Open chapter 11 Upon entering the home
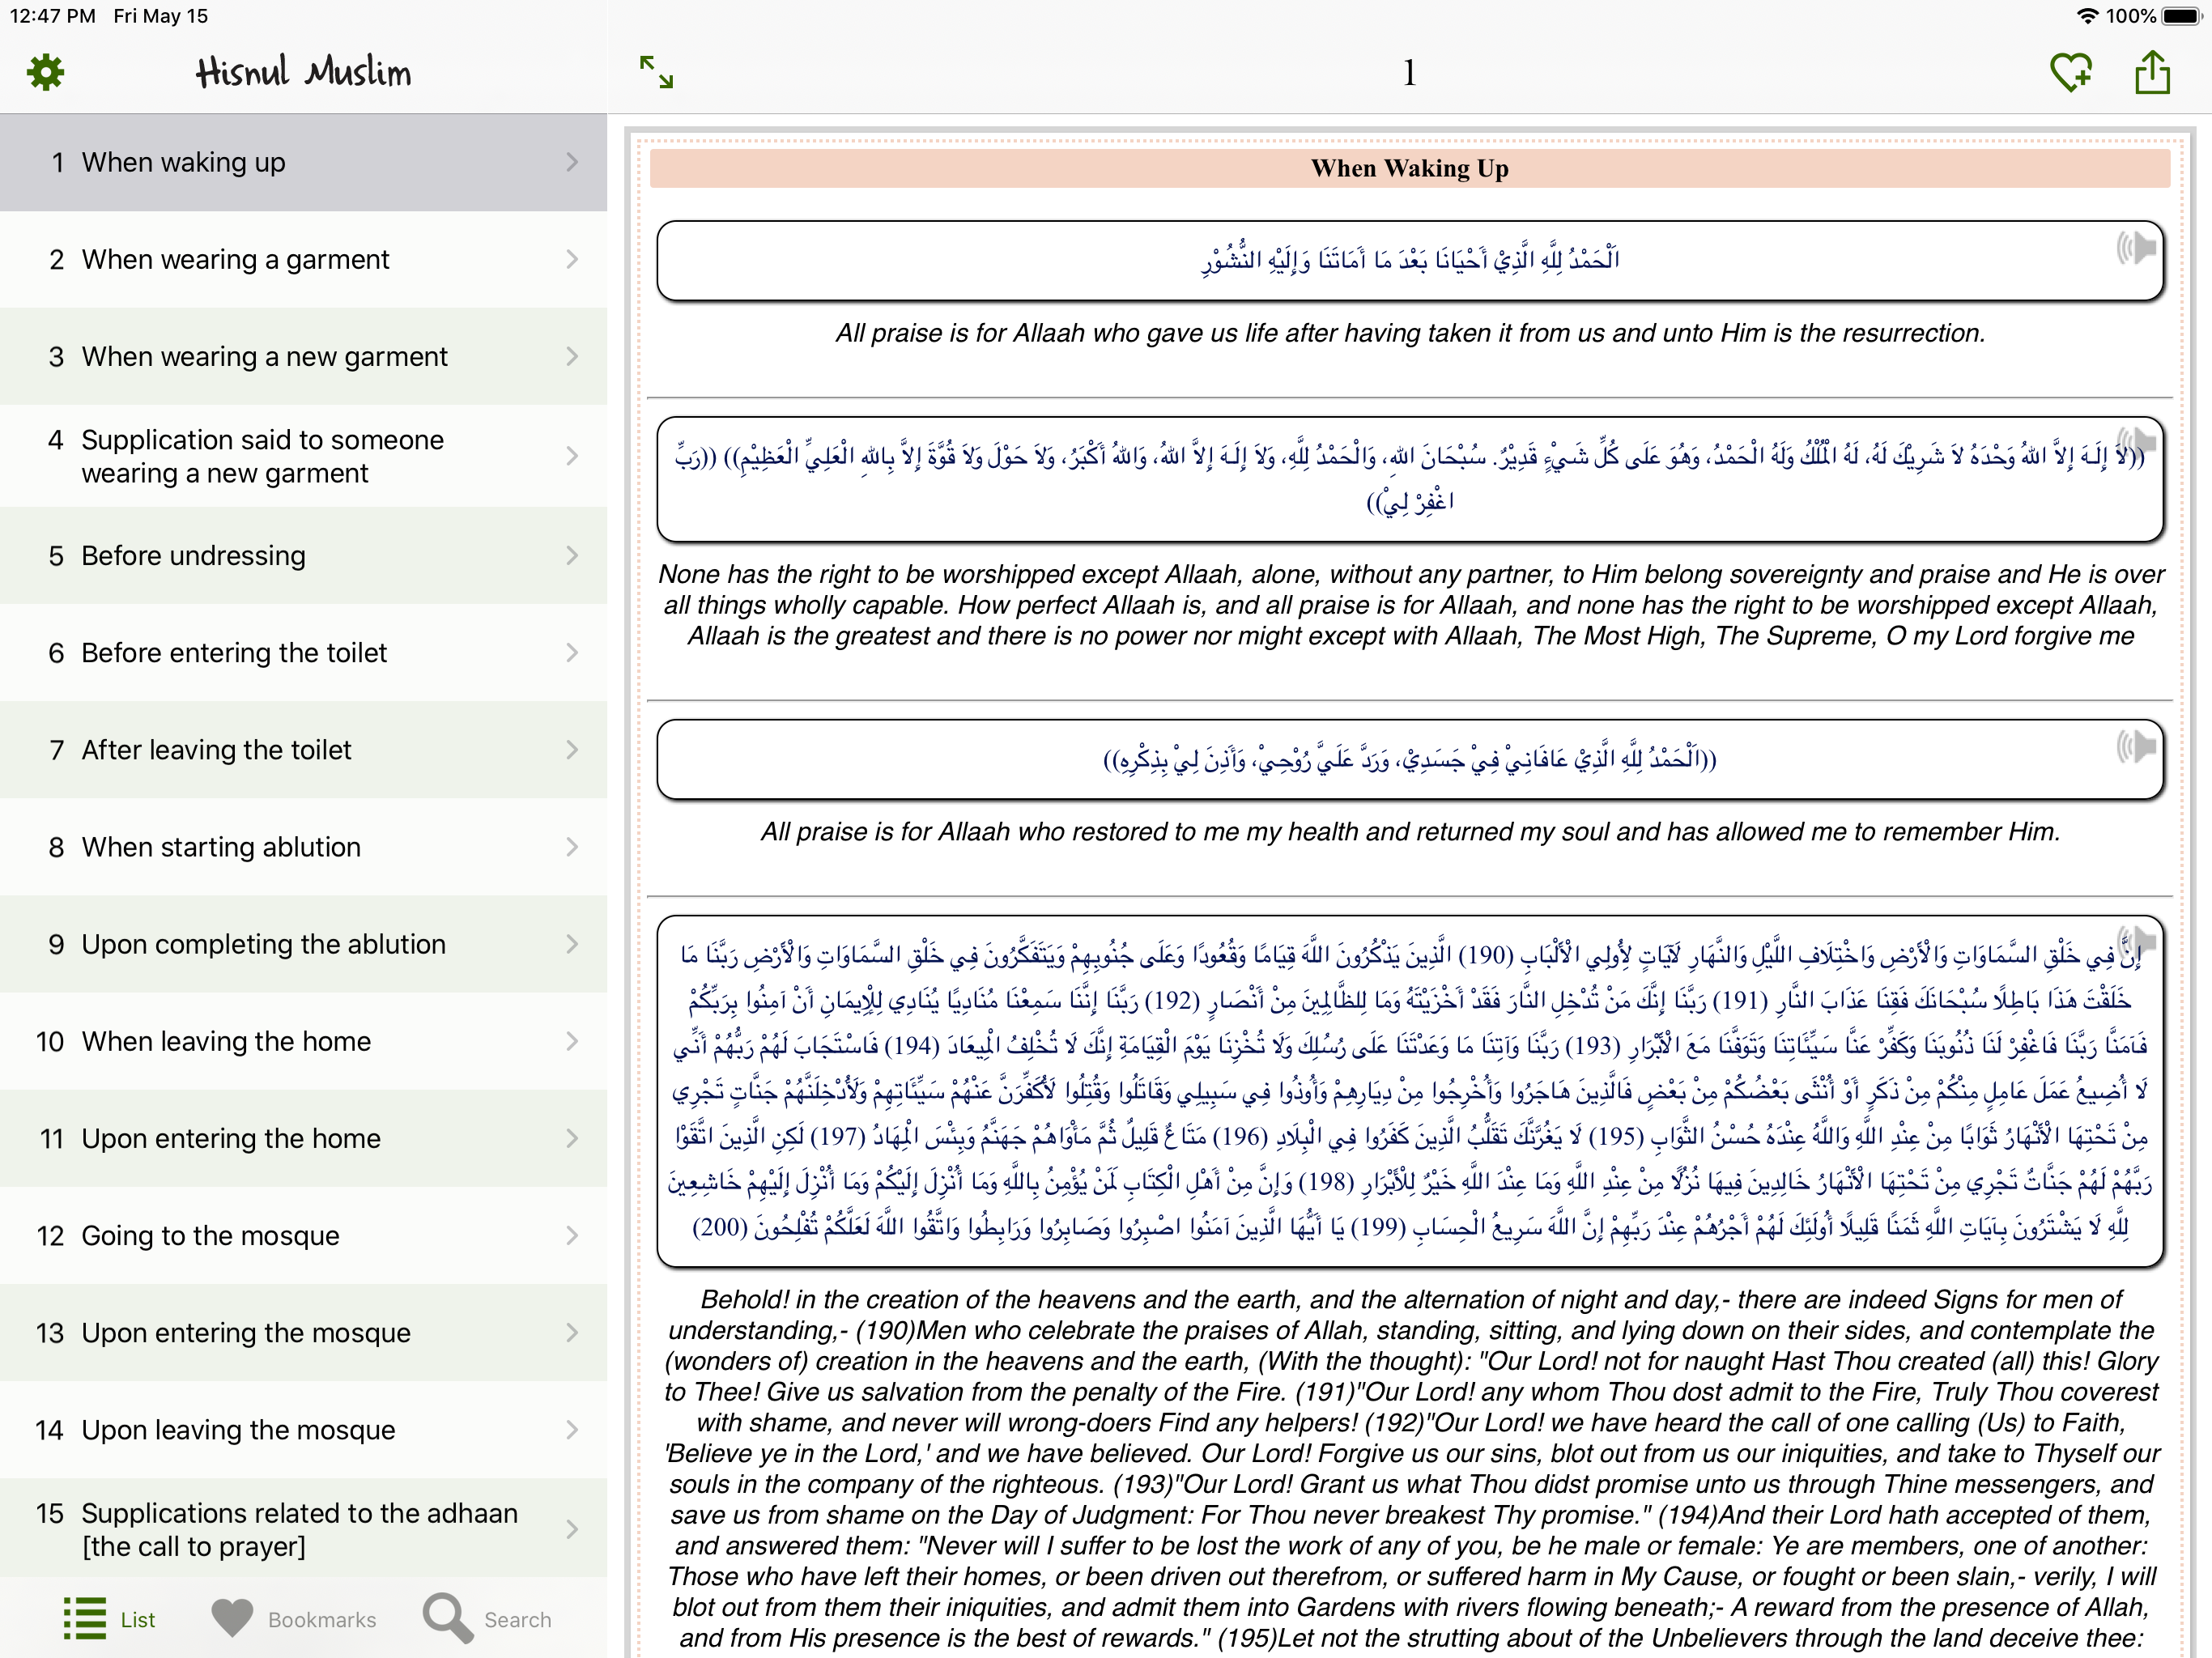The height and width of the screenshot is (1658, 2212). click(303, 1138)
